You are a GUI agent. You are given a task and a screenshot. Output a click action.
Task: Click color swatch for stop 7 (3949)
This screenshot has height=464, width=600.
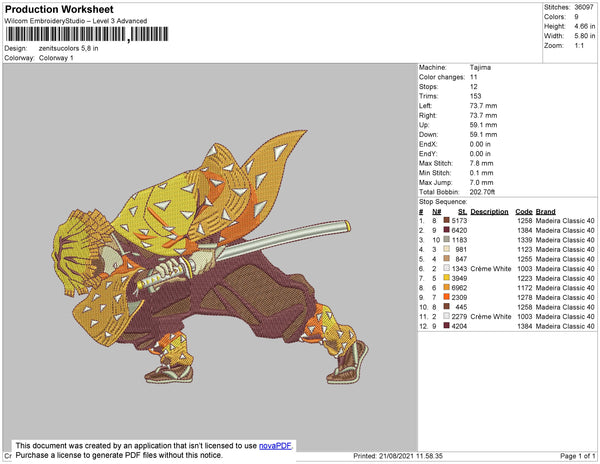[x=446, y=278]
